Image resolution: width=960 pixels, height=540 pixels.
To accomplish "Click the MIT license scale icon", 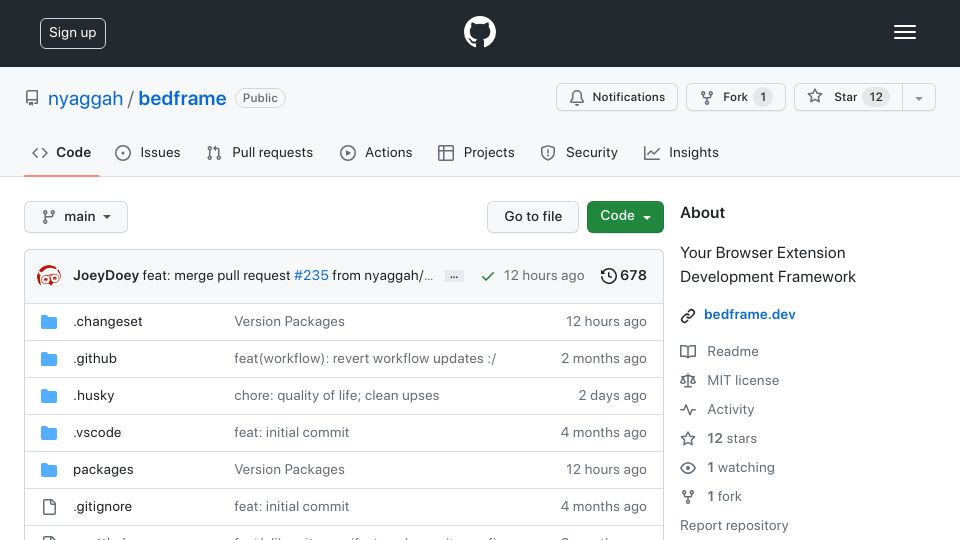I will (688, 381).
